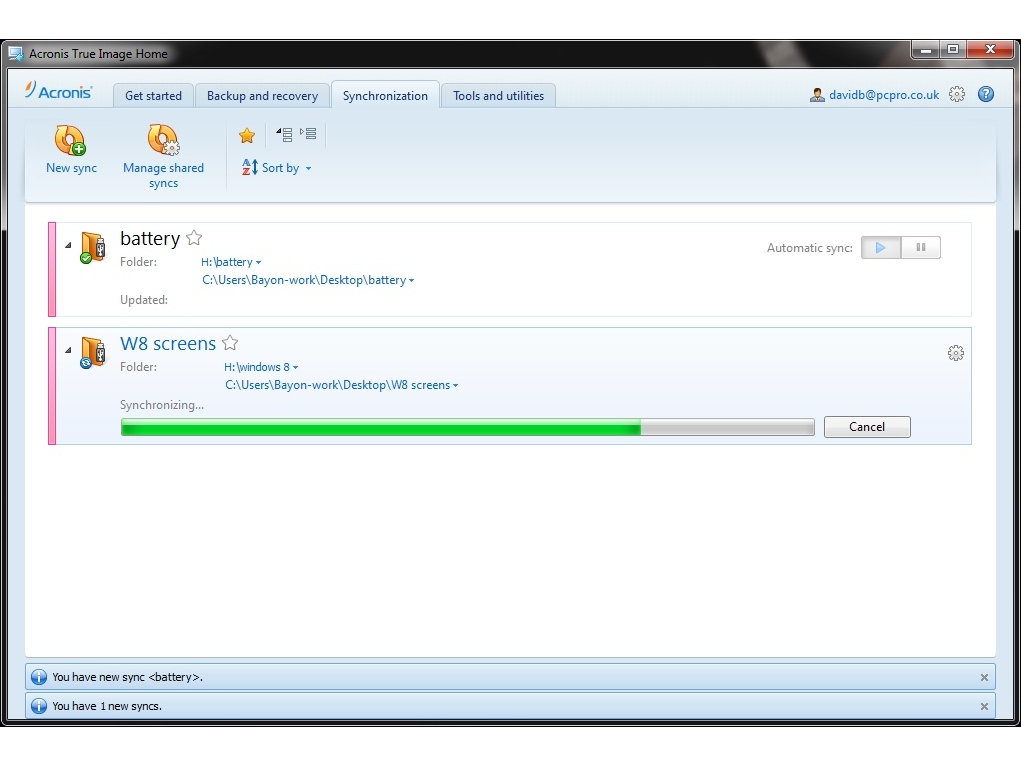Image resolution: width=1021 pixels, height=766 pixels.
Task: Dismiss the 1 new syncs notification
Action: [x=984, y=706]
